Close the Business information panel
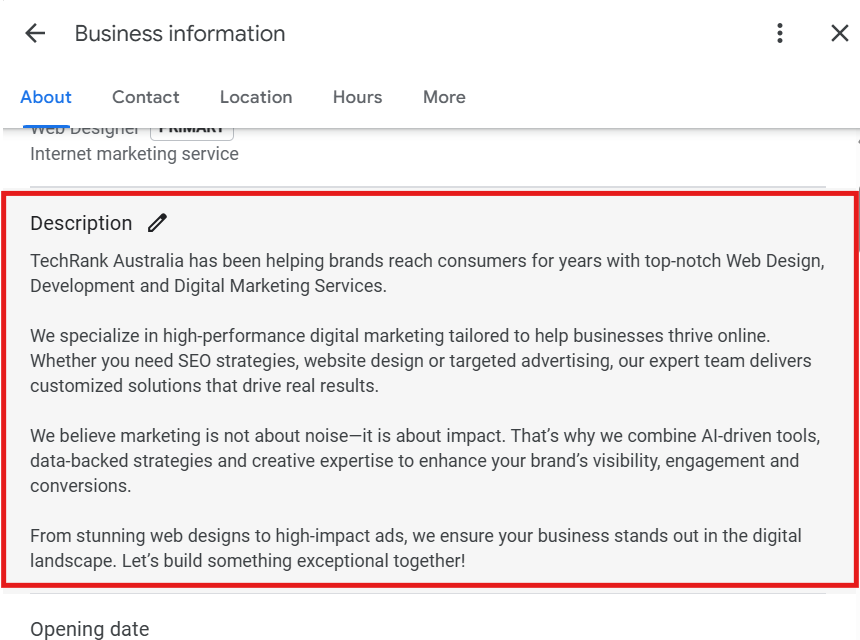Screen dimensions: 860x640 840,33
